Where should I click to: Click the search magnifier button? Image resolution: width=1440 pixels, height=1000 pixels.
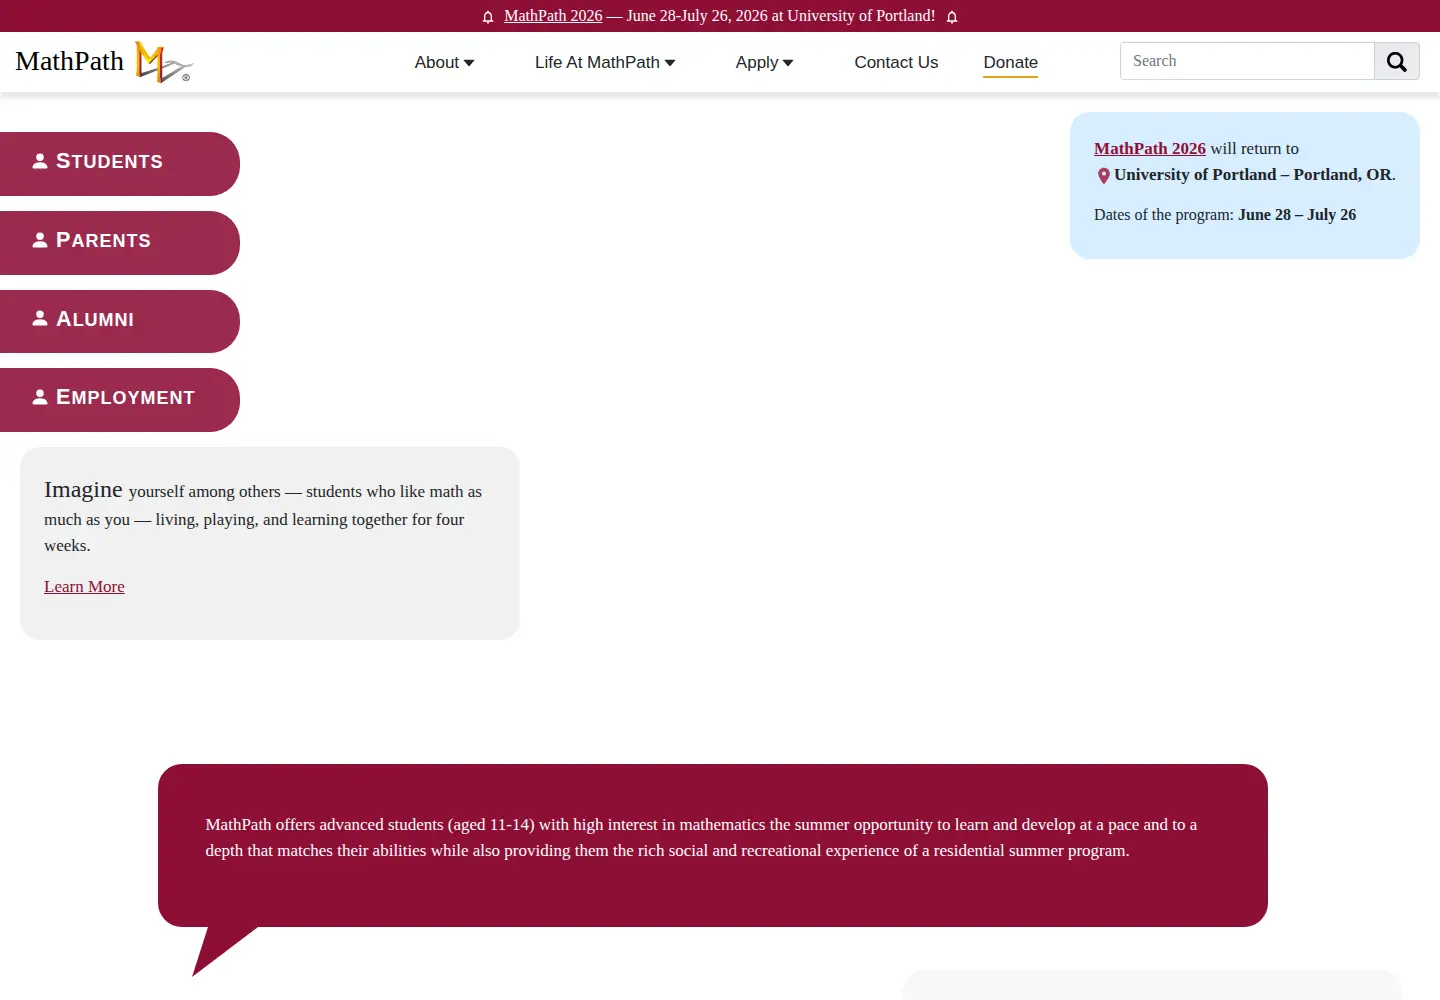click(1397, 61)
